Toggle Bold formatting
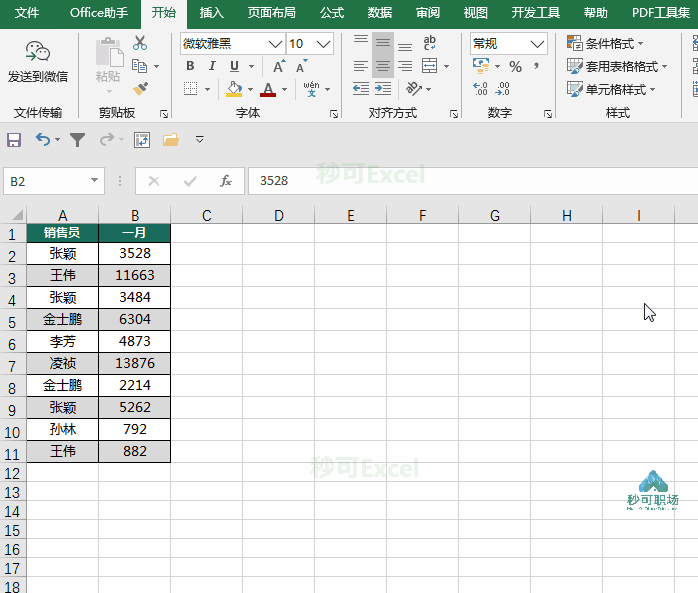Image resolution: width=698 pixels, height=593 pixels. pos(190,66)
